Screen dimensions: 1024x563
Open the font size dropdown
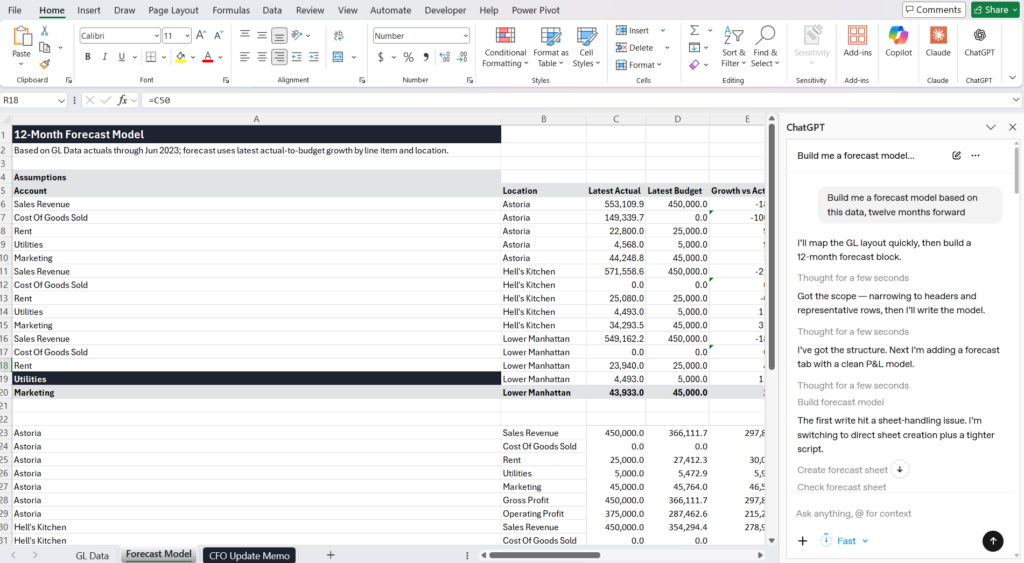coord(187,36)
